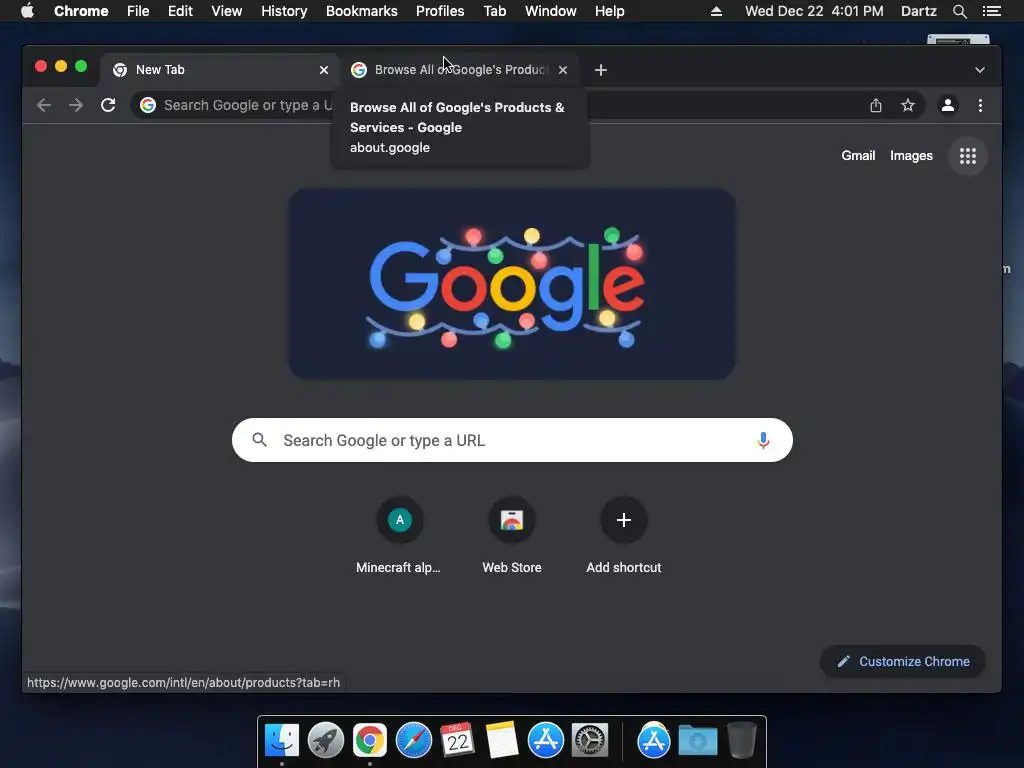1024x768 pixels.
Task: Open the Google apps grid
Action: [x=968, y=155]
